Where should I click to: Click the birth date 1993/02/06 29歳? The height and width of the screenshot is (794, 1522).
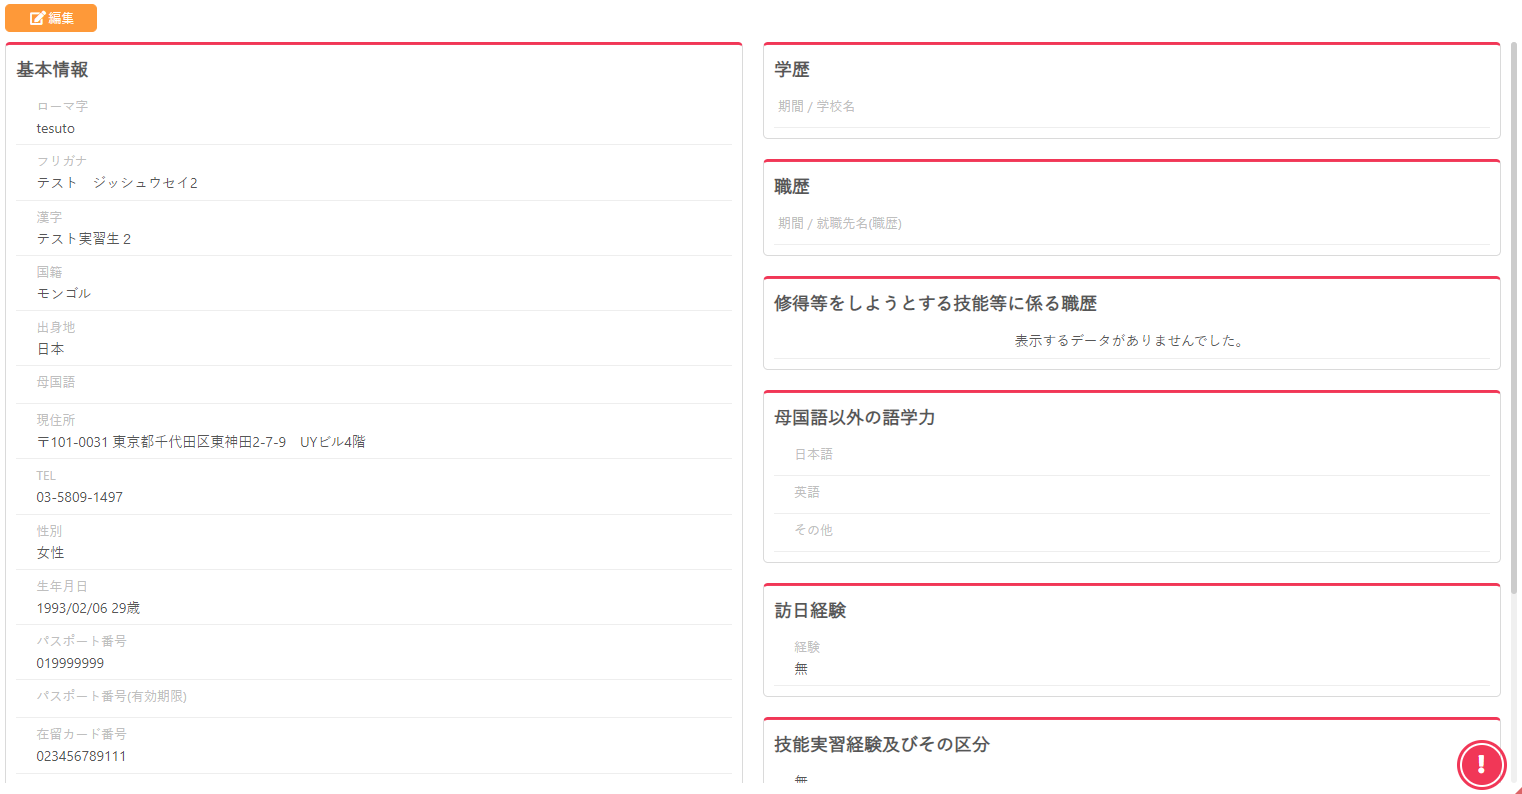pyautogui.click(x=88, y=608)
